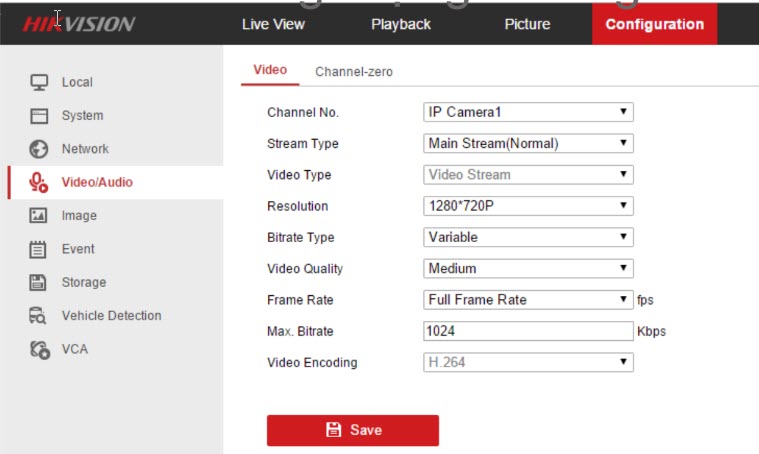Open the Frame Rate dropdown

click(x=528, y=299)
